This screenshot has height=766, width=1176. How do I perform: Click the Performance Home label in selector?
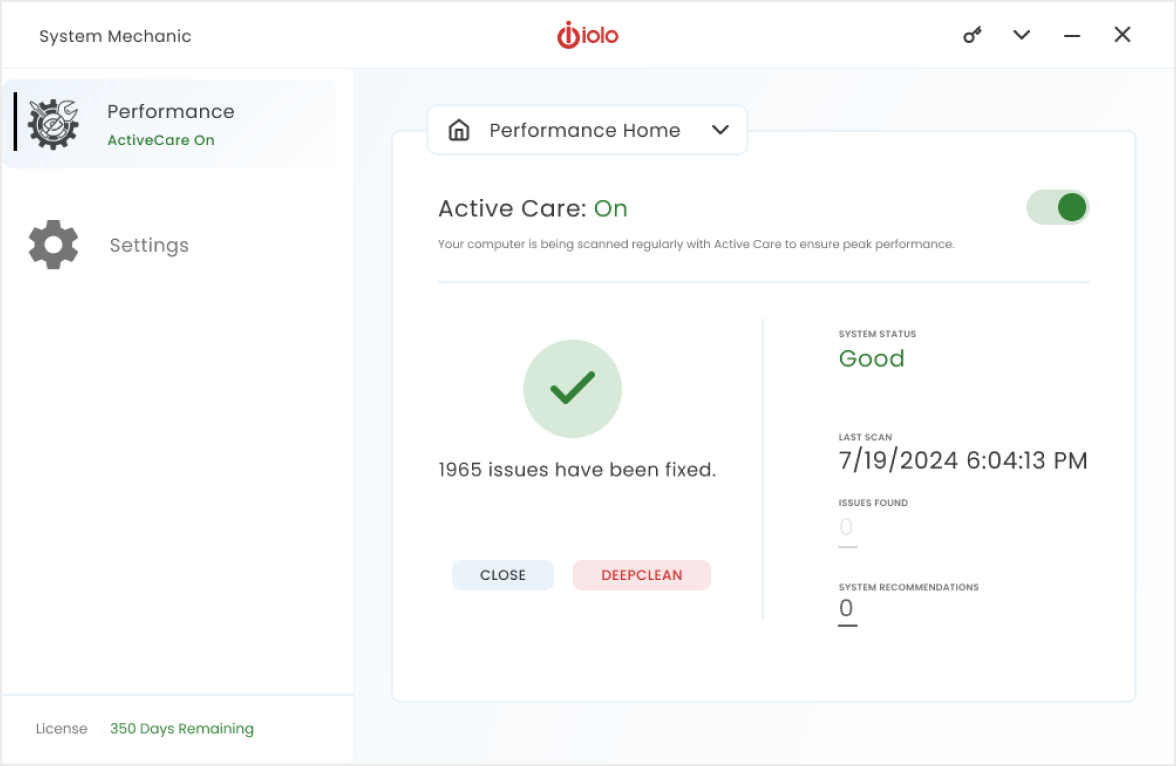pos(584,131)
